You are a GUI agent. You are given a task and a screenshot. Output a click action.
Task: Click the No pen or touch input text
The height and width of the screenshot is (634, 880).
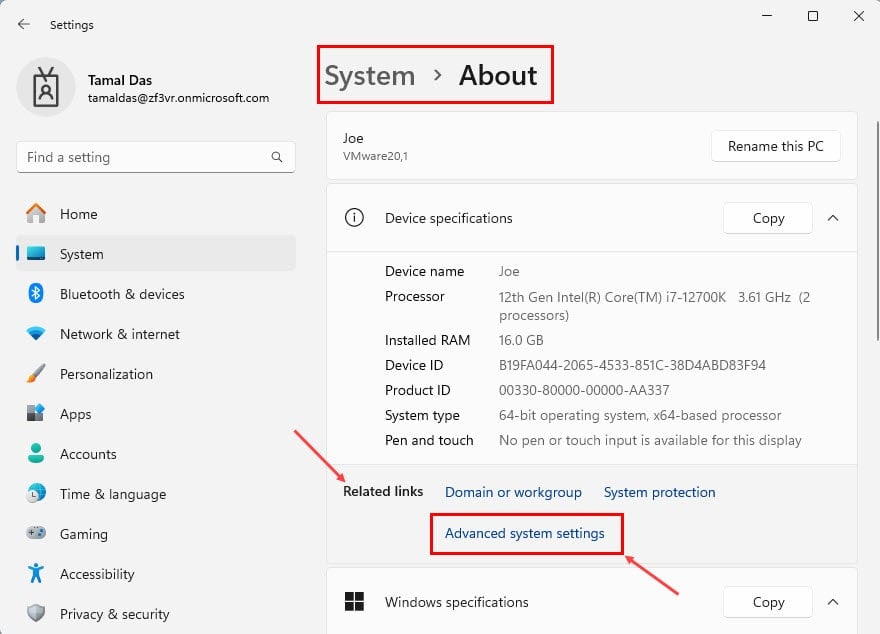[650, 440]
